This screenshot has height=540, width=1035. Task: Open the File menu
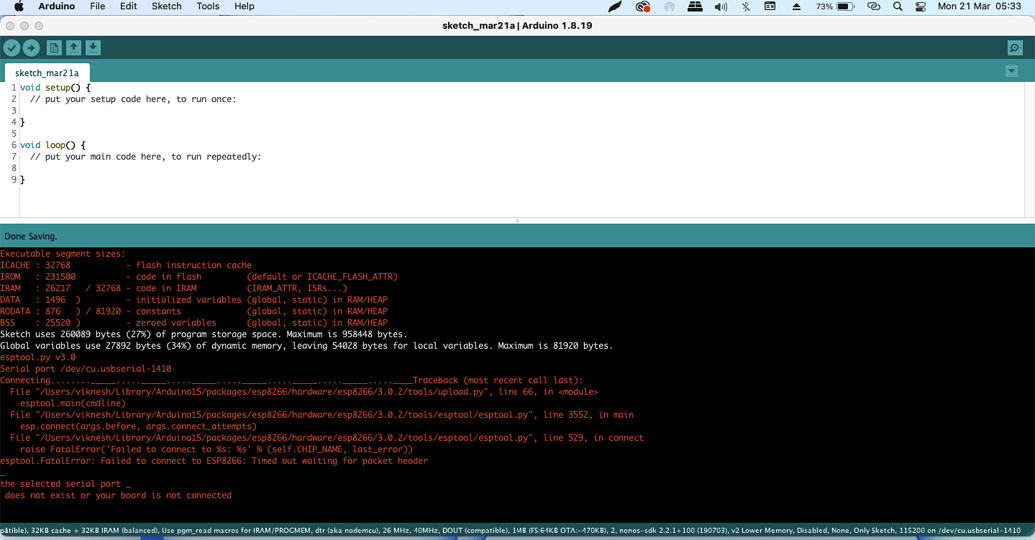pyautogui.click(x=97, y=6)
